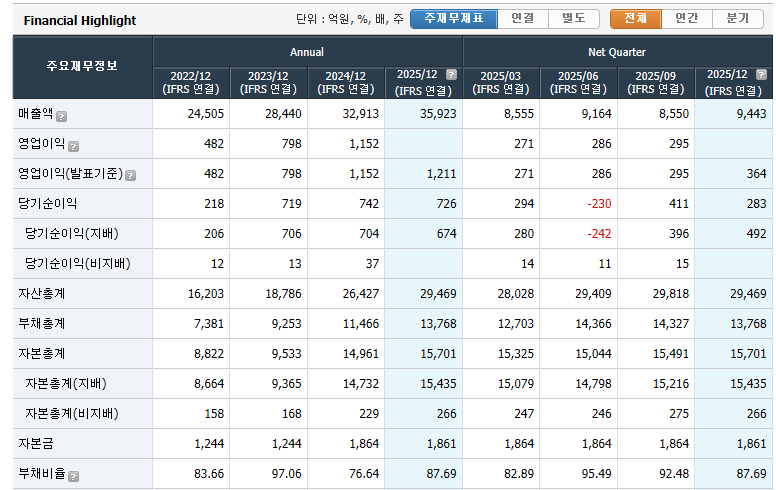The width and height of the screenshot is (776, 490).
Task: Click revenue value 24,505
Action: pos(205,114)
